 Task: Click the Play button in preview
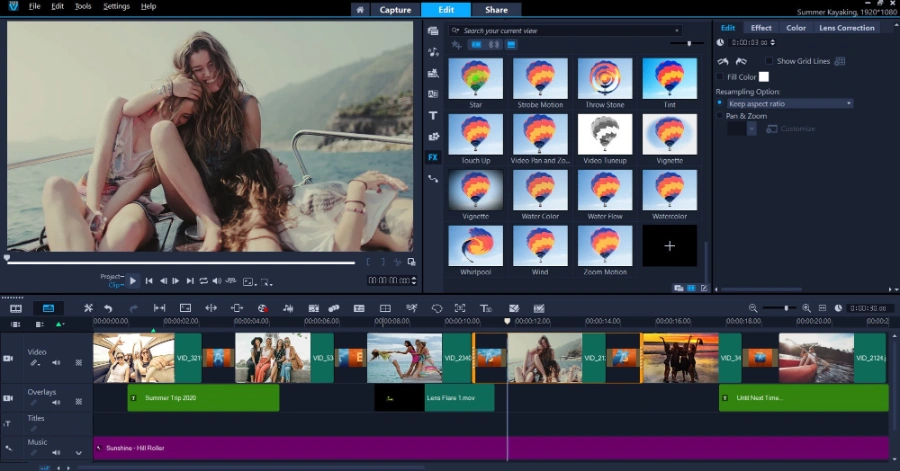click(x=133, y=281)
